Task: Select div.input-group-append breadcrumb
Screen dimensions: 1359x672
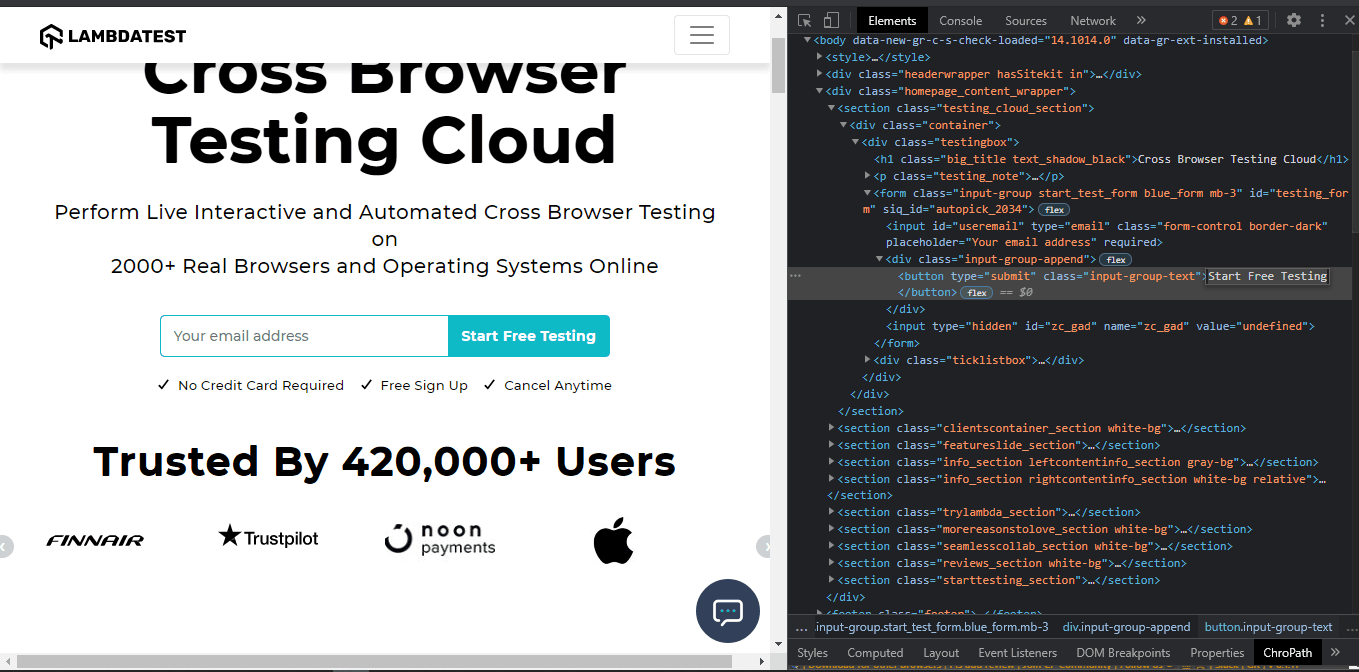Action: (1126, 627)
